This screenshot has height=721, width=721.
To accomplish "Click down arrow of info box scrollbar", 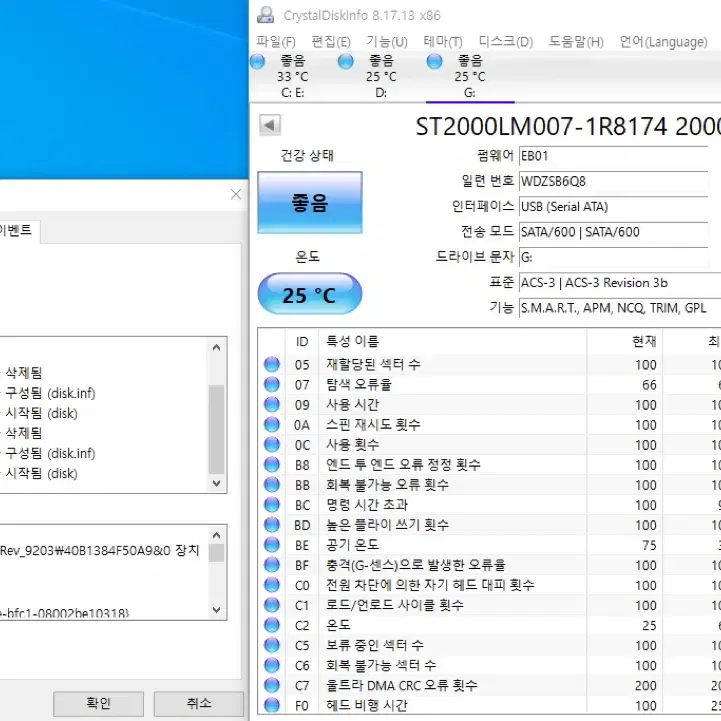I will 217,610.
